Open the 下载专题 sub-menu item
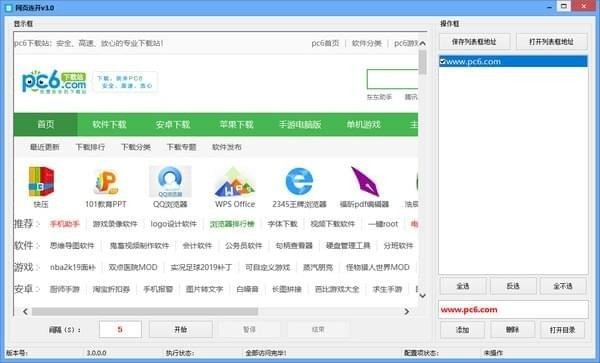The width and height of the screenshot is (600, 363). [181, 147]
